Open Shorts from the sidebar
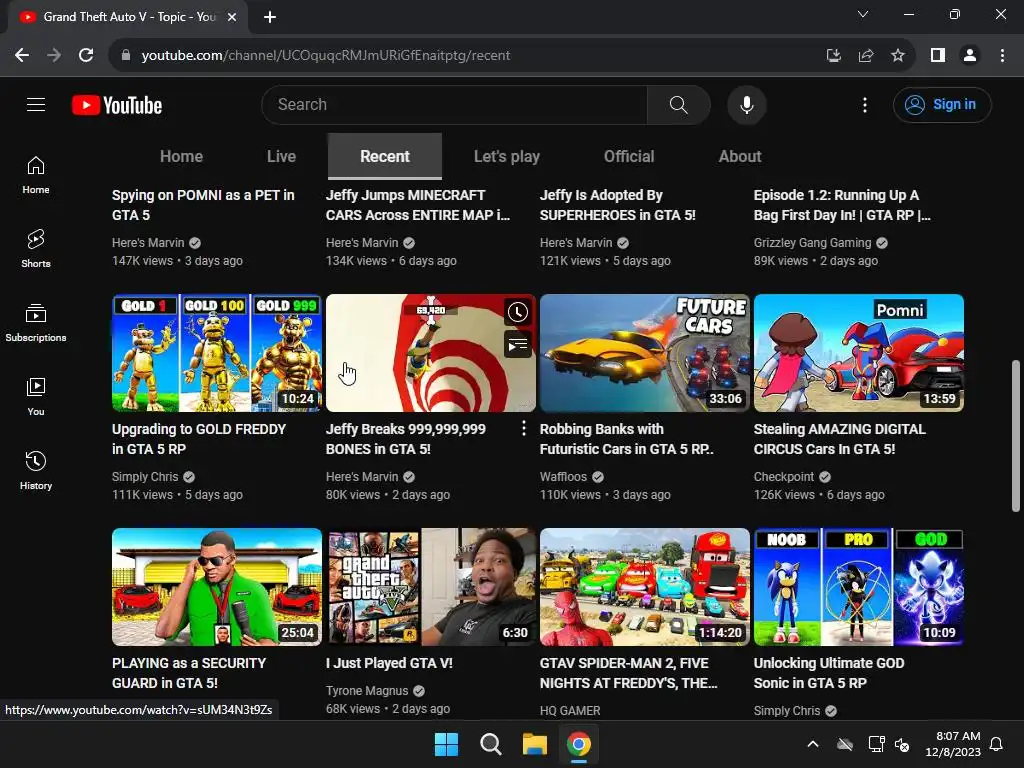 (x=36, y=249)
